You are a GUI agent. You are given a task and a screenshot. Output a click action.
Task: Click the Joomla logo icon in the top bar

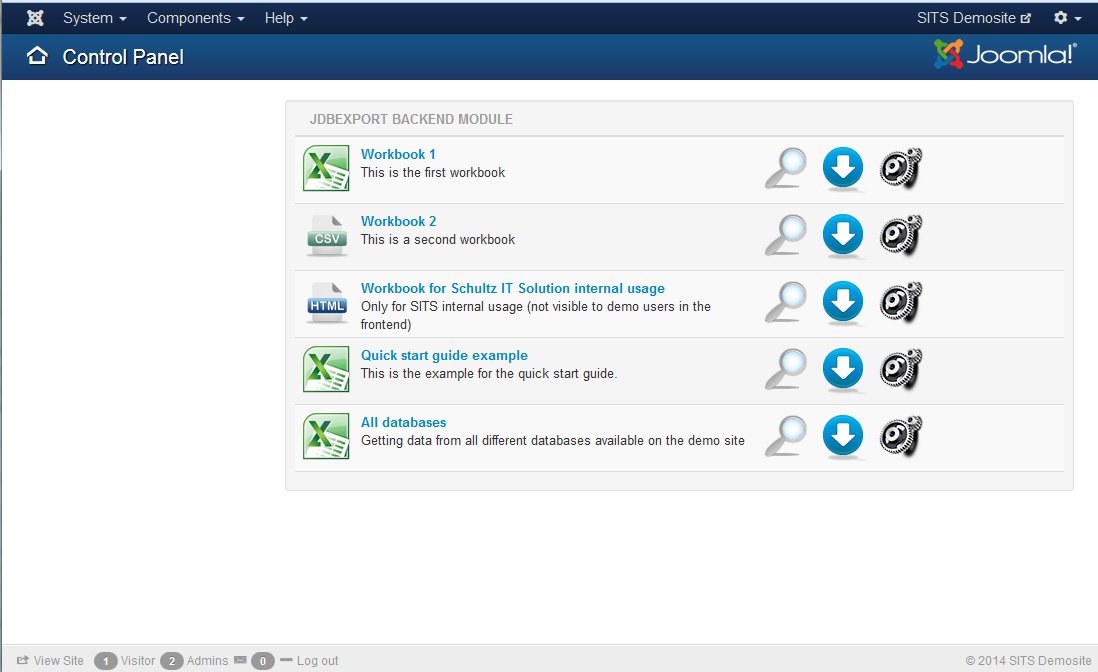(x=35, y=18)
